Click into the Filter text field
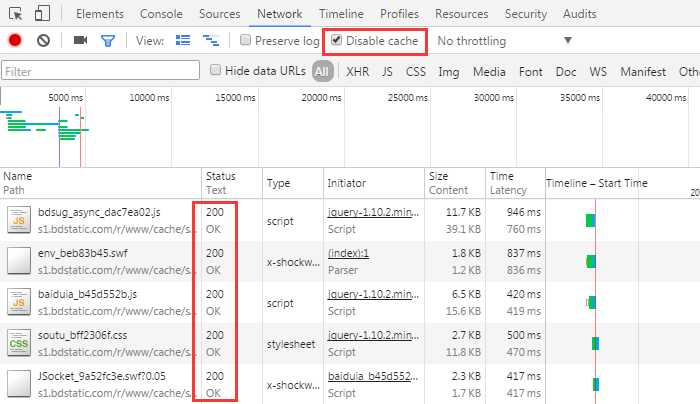This screenshot has height=404, width=700. [x=100, y=71]
